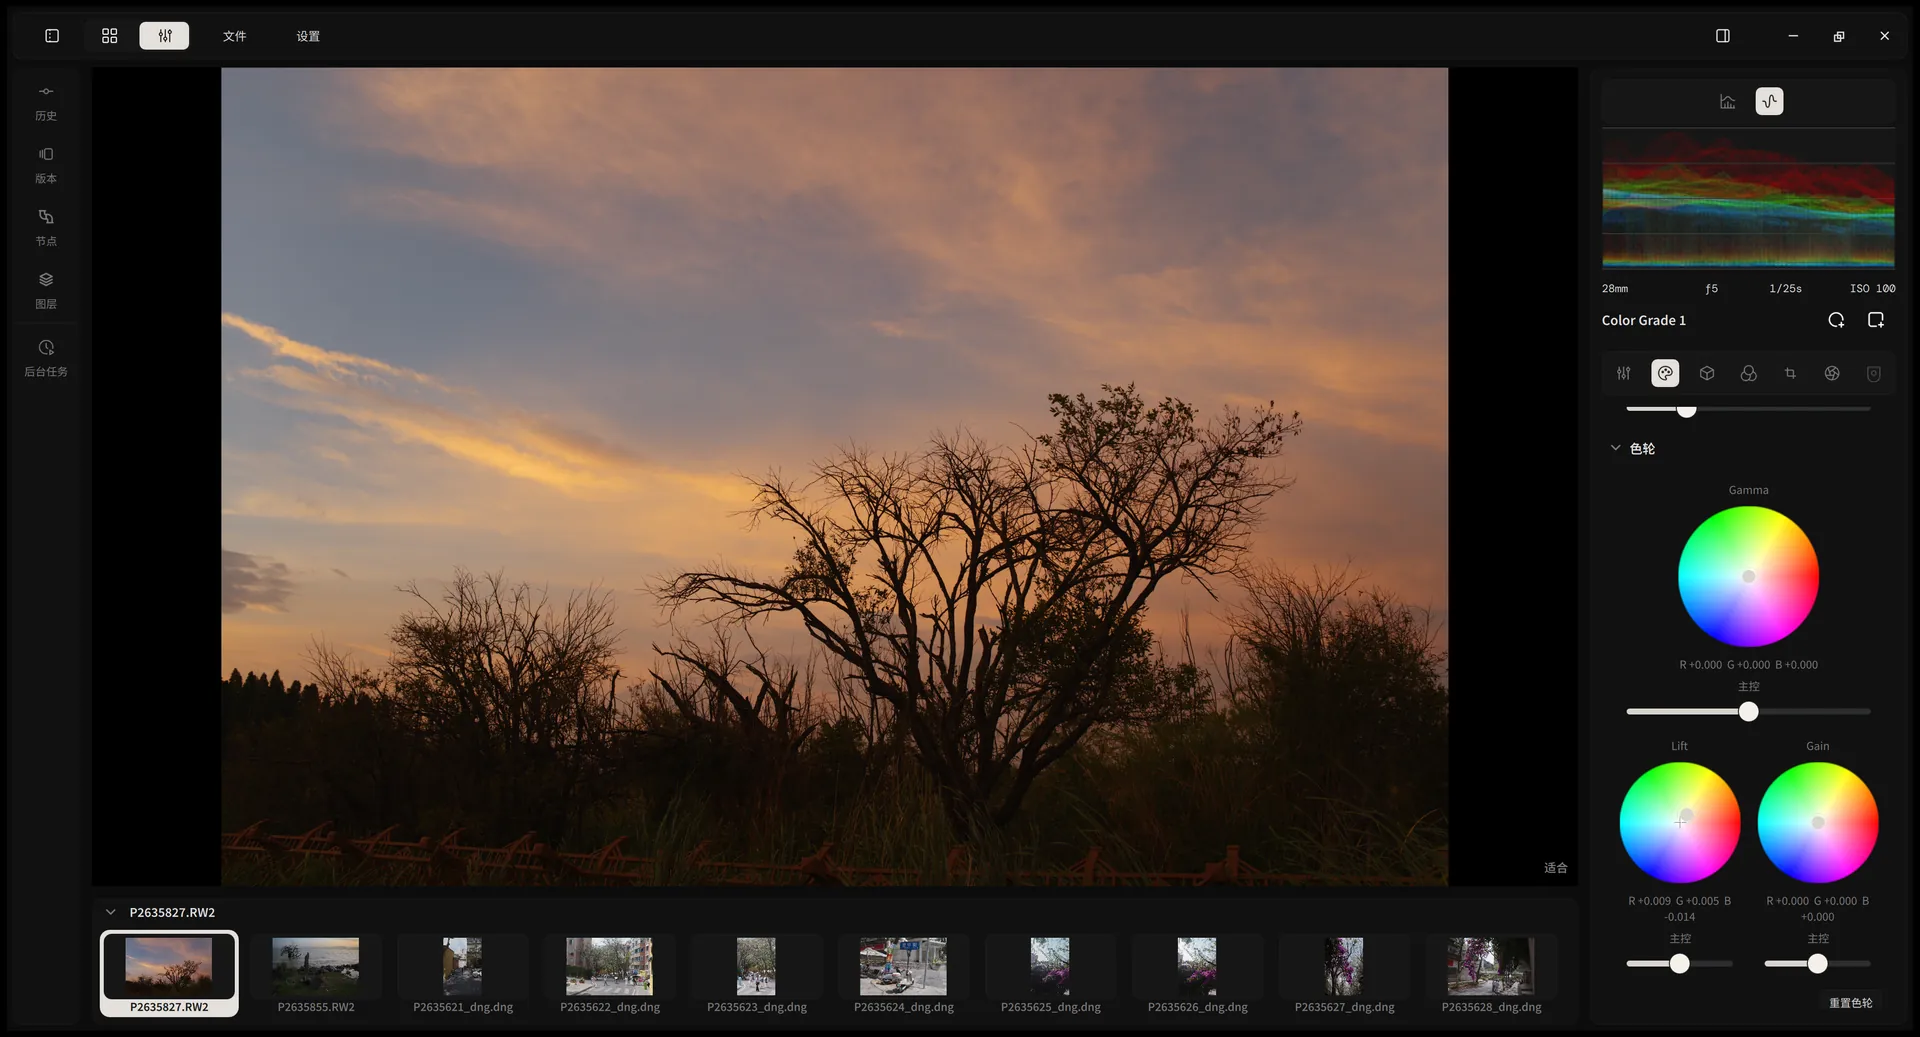1920x1037 pixels.
Task: Open the 节点 nodes panel
Action: (x=46, y=228)
